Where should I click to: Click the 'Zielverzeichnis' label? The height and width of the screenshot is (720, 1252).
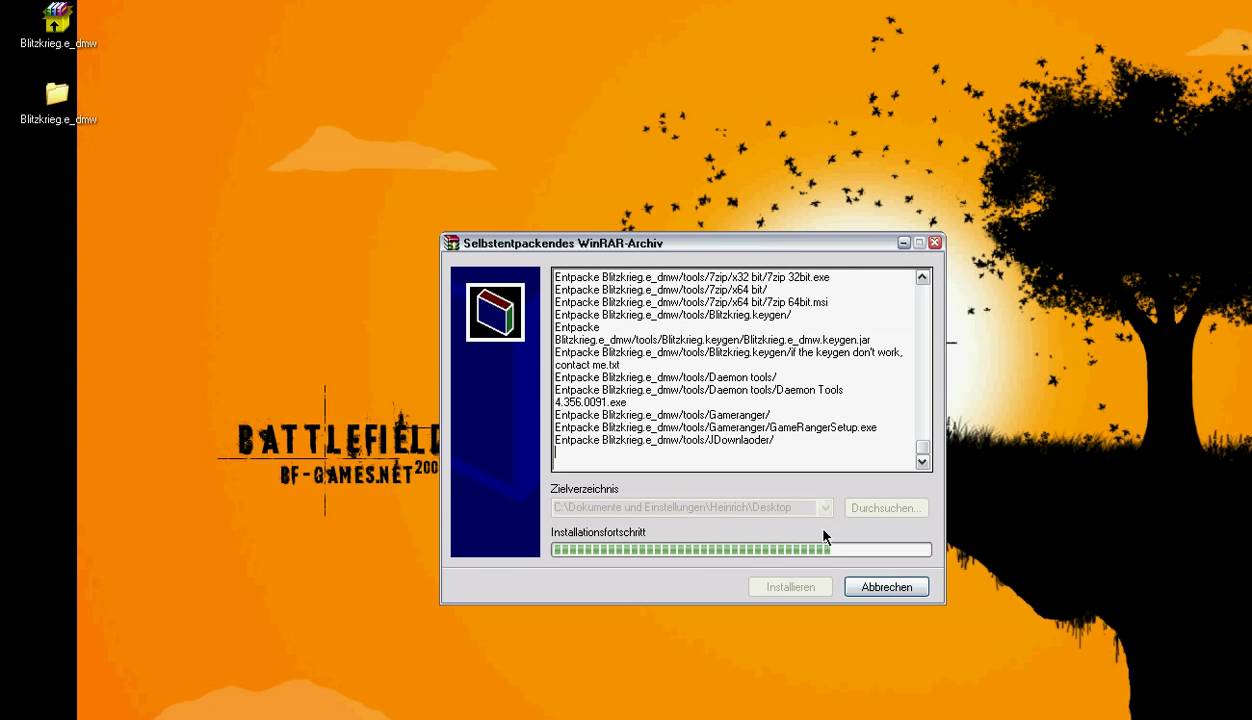pyautogui.click(x=584, y=489)
